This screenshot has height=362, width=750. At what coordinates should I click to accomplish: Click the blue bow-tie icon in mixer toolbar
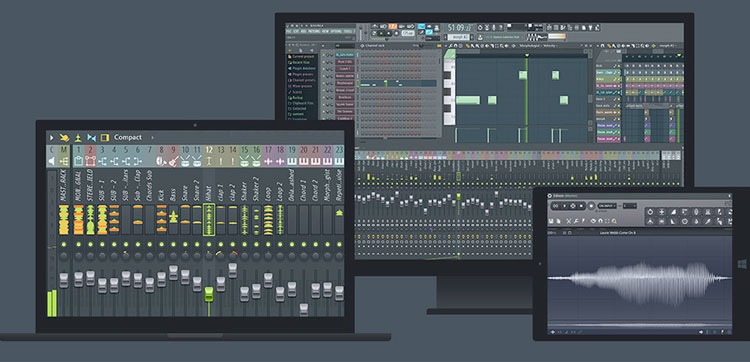(91, 137)
